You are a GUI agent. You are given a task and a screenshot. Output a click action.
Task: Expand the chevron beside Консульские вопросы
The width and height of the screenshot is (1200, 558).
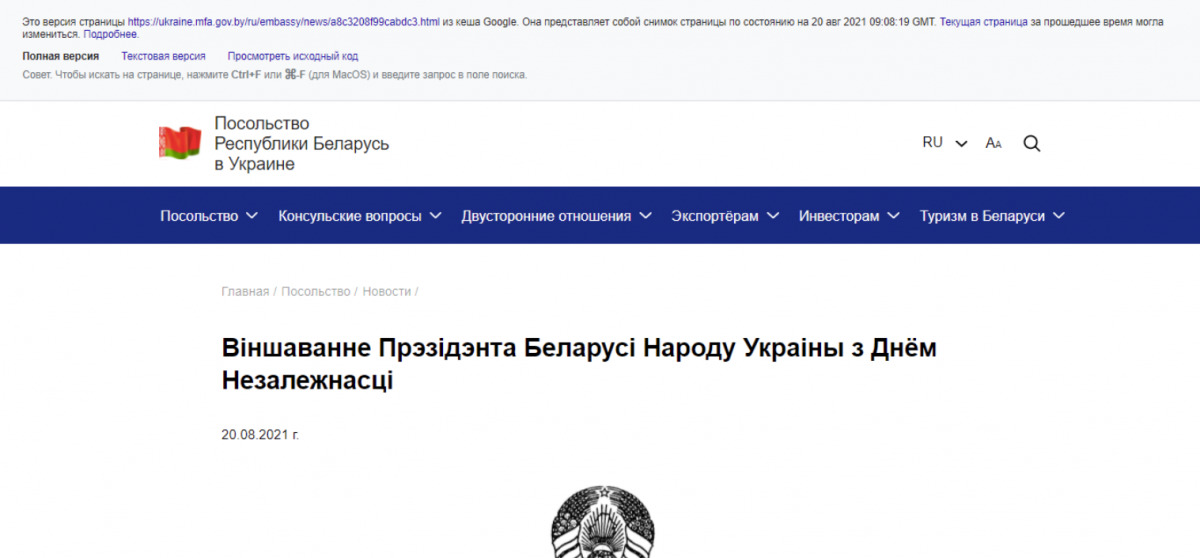pos(435,216)
